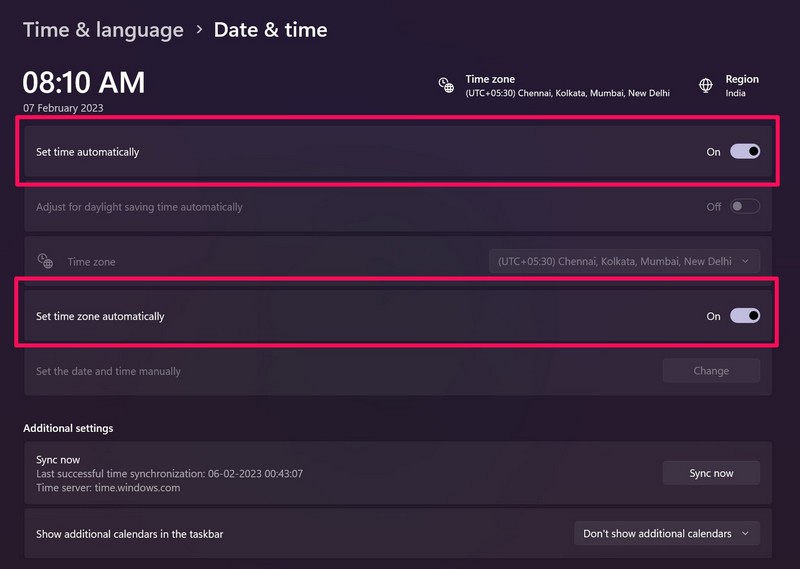Click the 07 February 2023 date text
This screenshot has width=800, height=569.
(x=63, y=108)
